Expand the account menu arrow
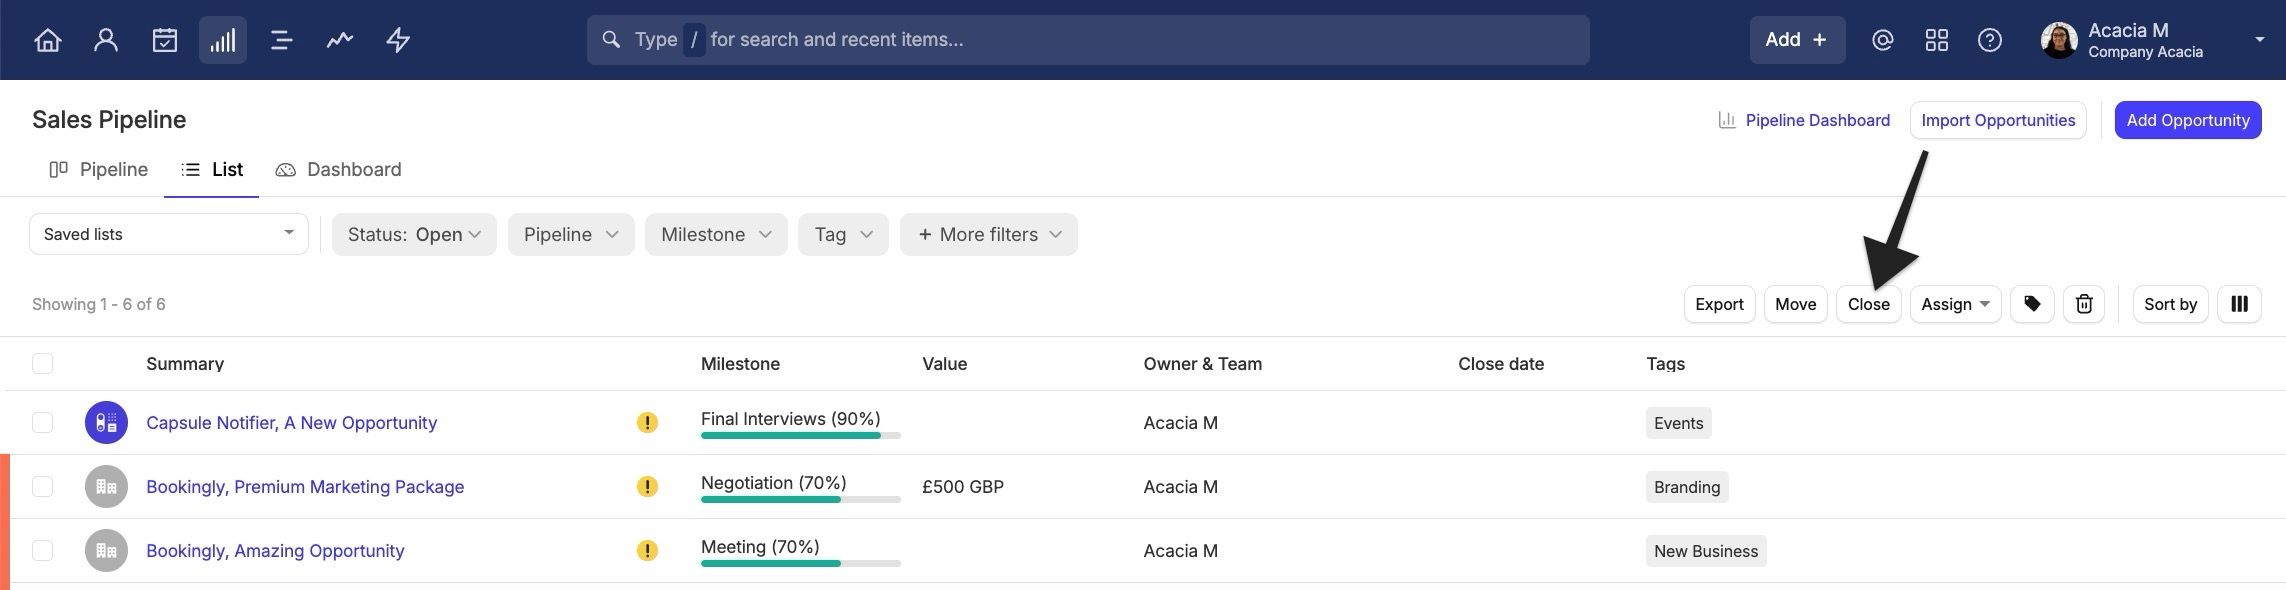This screenshot has height=590, width=2286. tap(2259, 40)
